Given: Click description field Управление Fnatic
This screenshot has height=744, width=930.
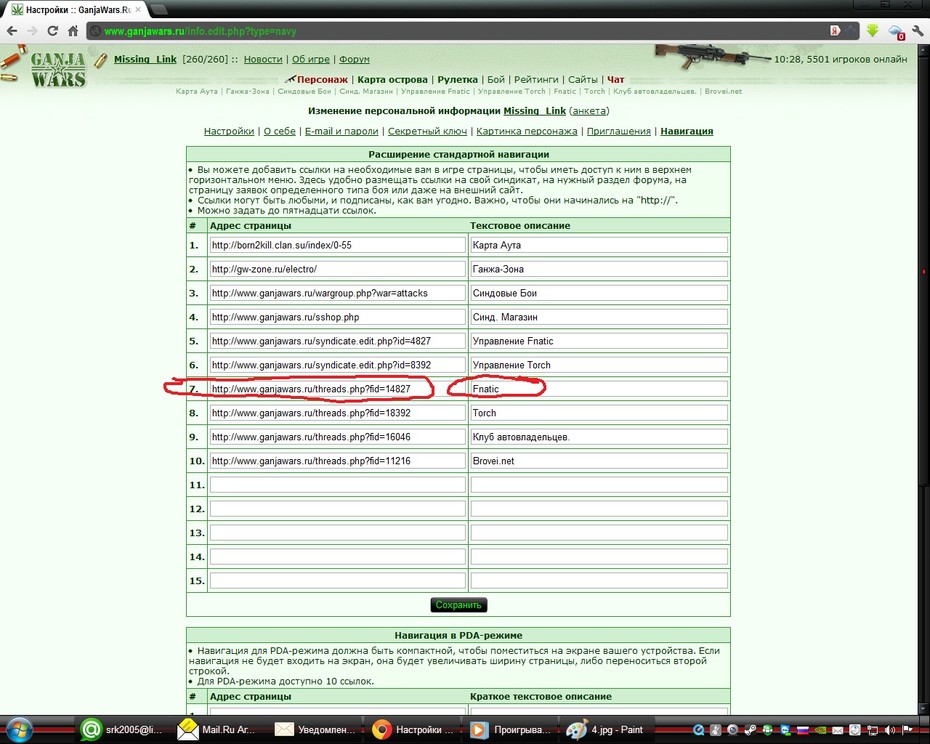Looking at the screenshot, I should click(599, 341).
